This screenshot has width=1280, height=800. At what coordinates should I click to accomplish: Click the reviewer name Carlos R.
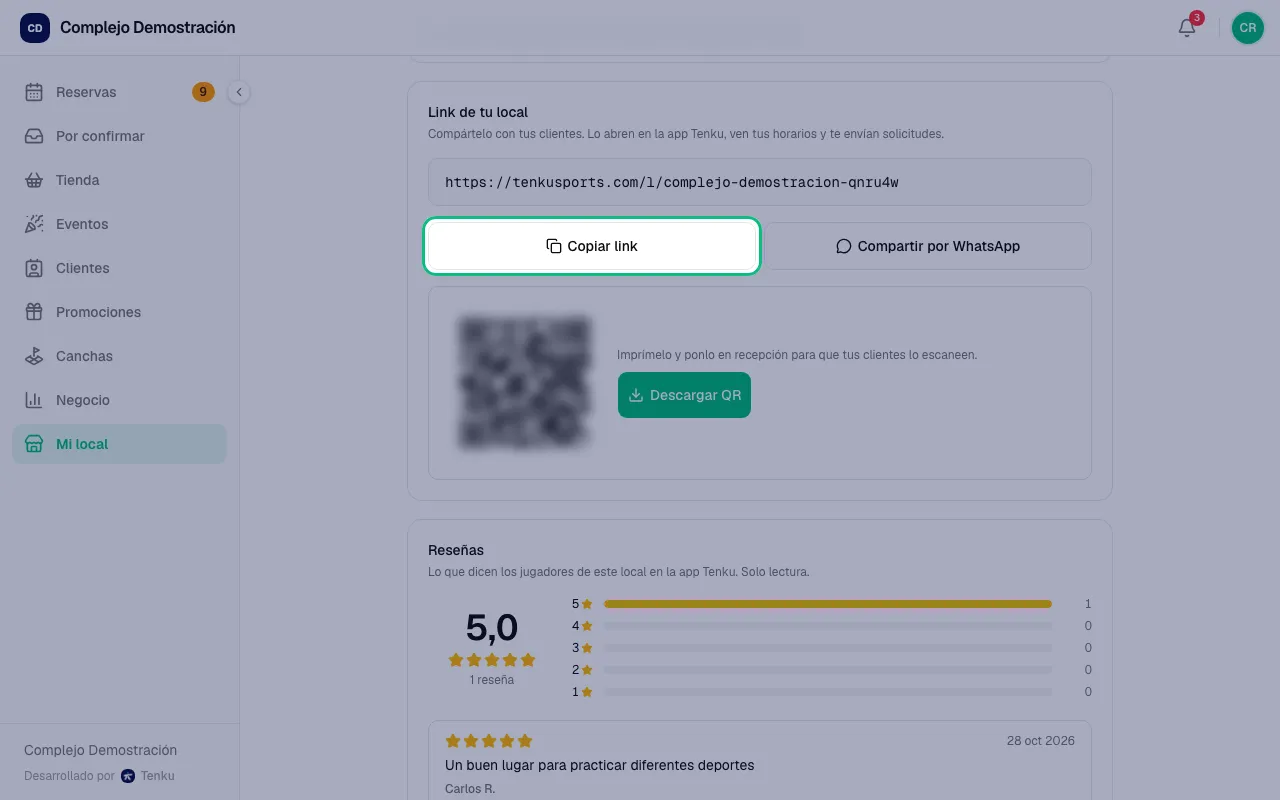[x=470, y=789]
